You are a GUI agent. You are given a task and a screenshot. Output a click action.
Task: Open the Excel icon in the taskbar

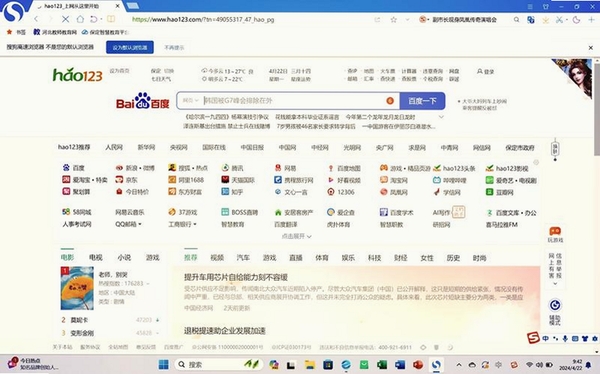tap(382, 364)
